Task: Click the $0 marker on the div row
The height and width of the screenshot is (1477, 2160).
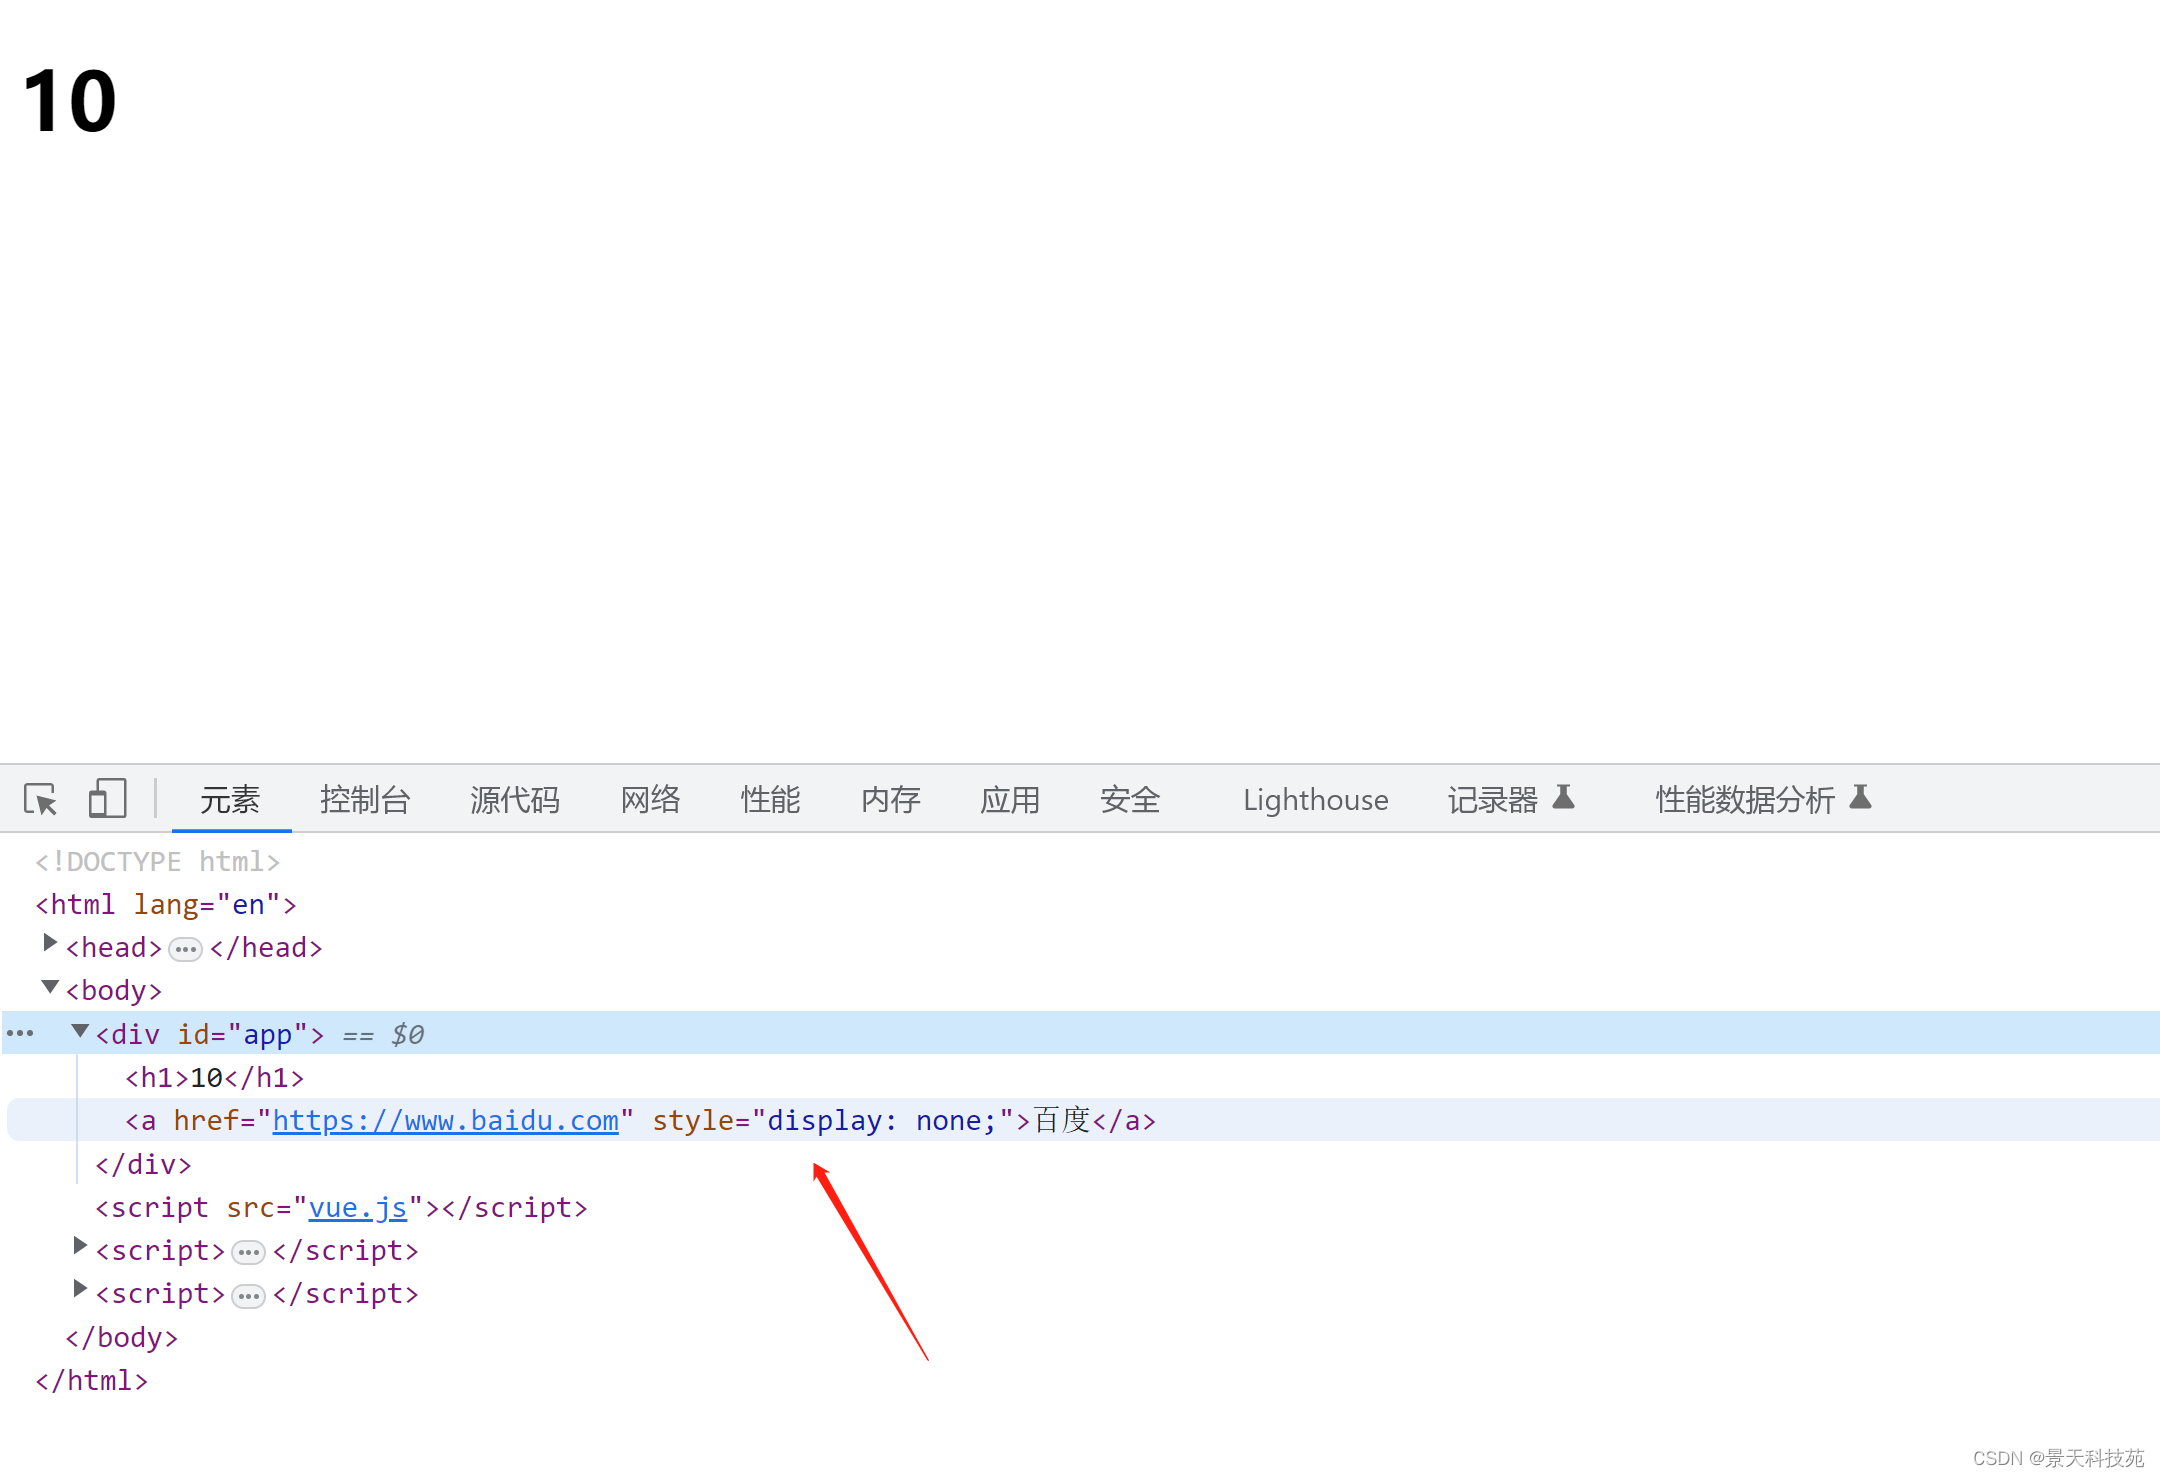Action: click(408, 1034)
